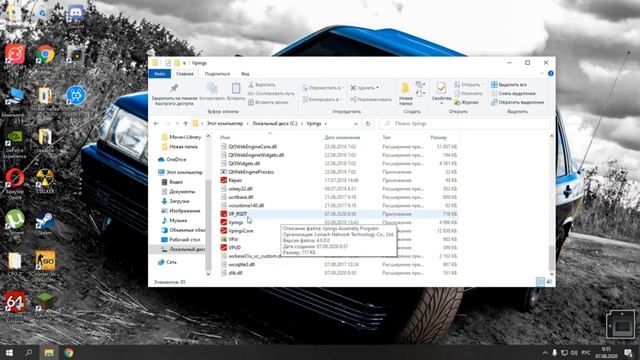Click the Поиск: Vpings search field
The image size is (640, 360).
(464, 123)
